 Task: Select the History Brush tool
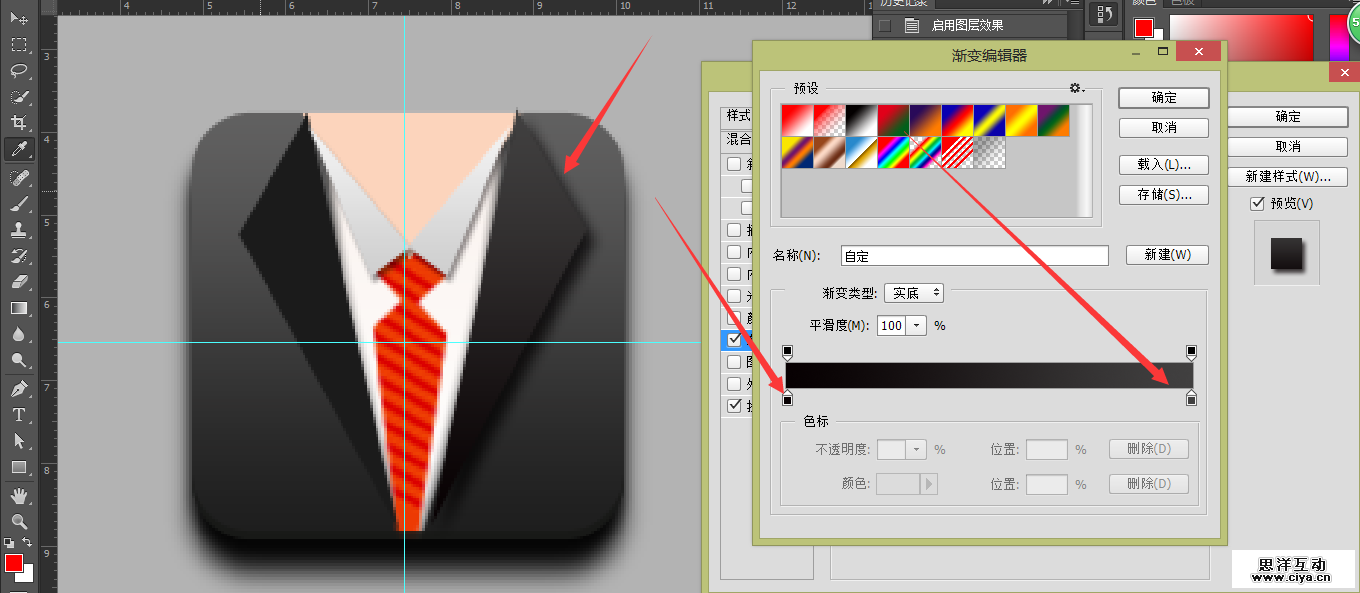click(x=19, y=255)
